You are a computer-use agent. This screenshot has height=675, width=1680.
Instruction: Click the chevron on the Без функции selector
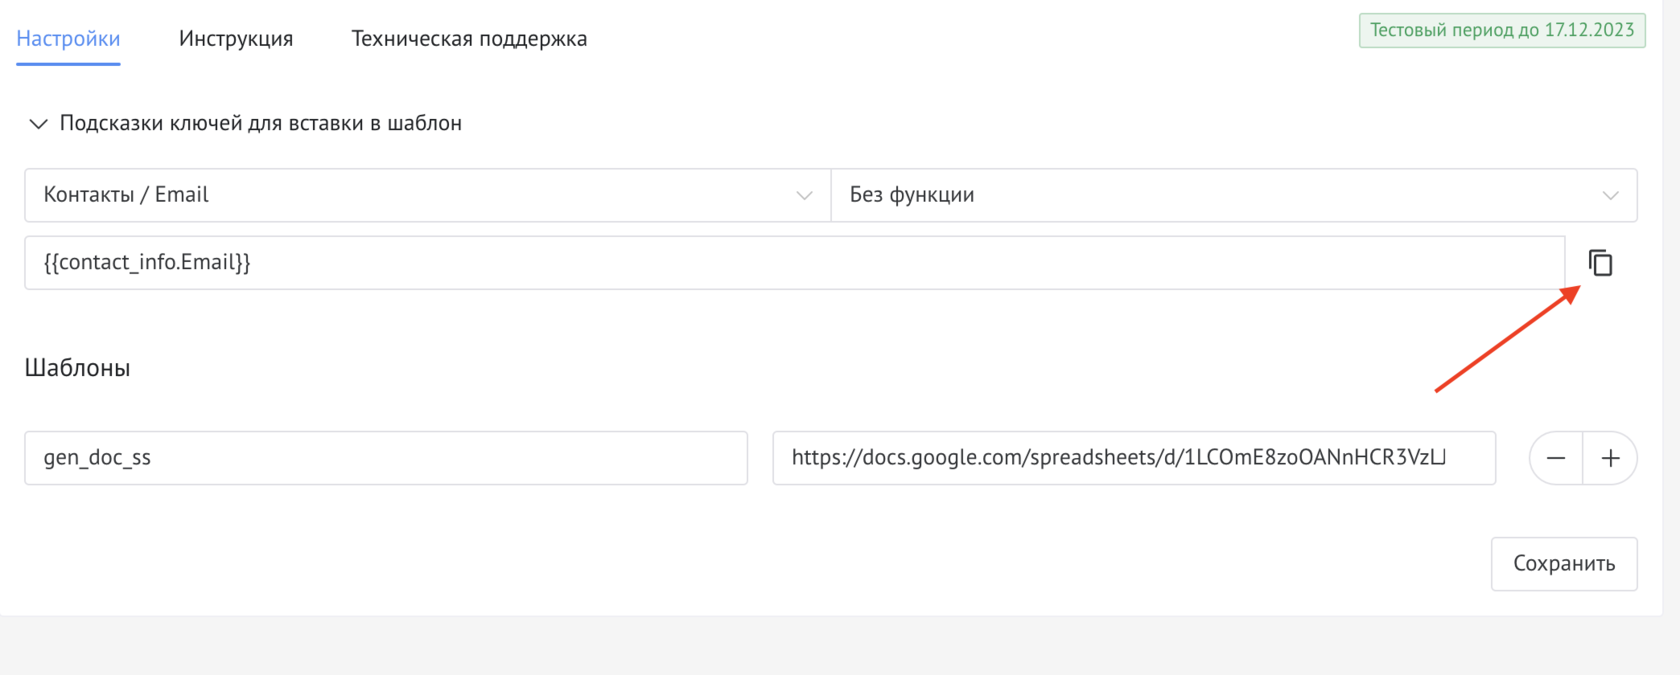pos(1612,195)
